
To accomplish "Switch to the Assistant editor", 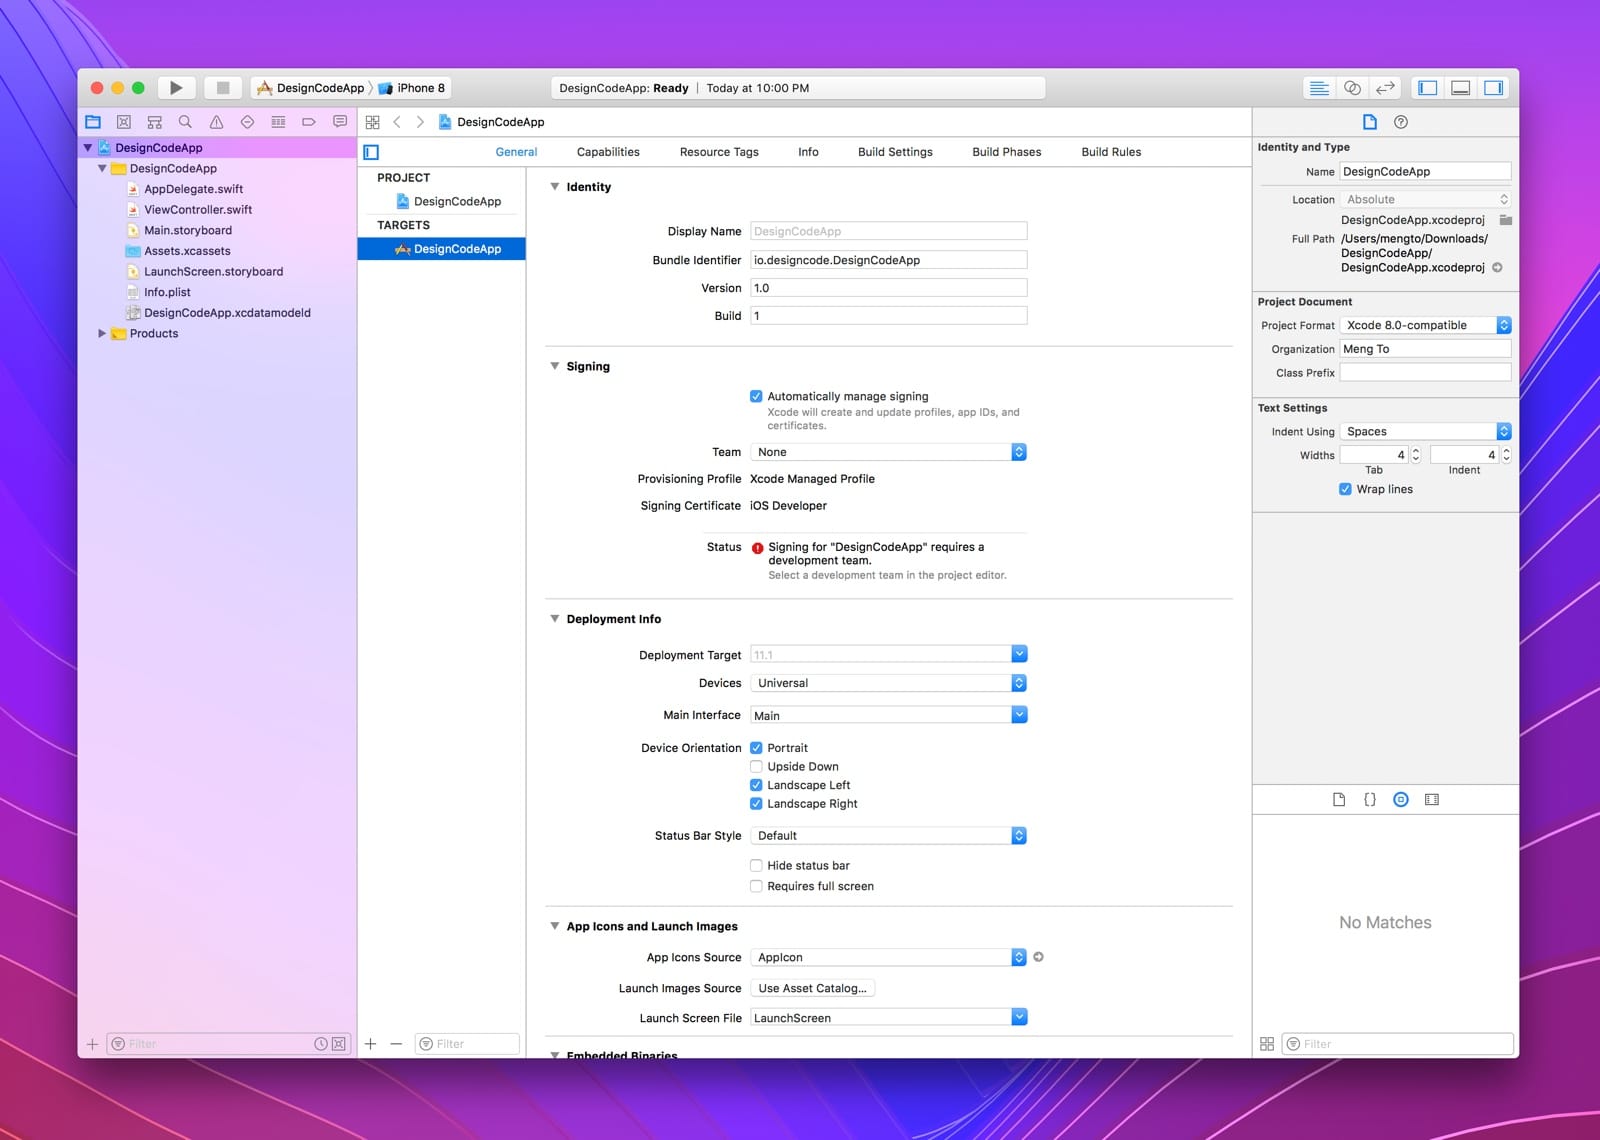I will (x=1352, y=88).
